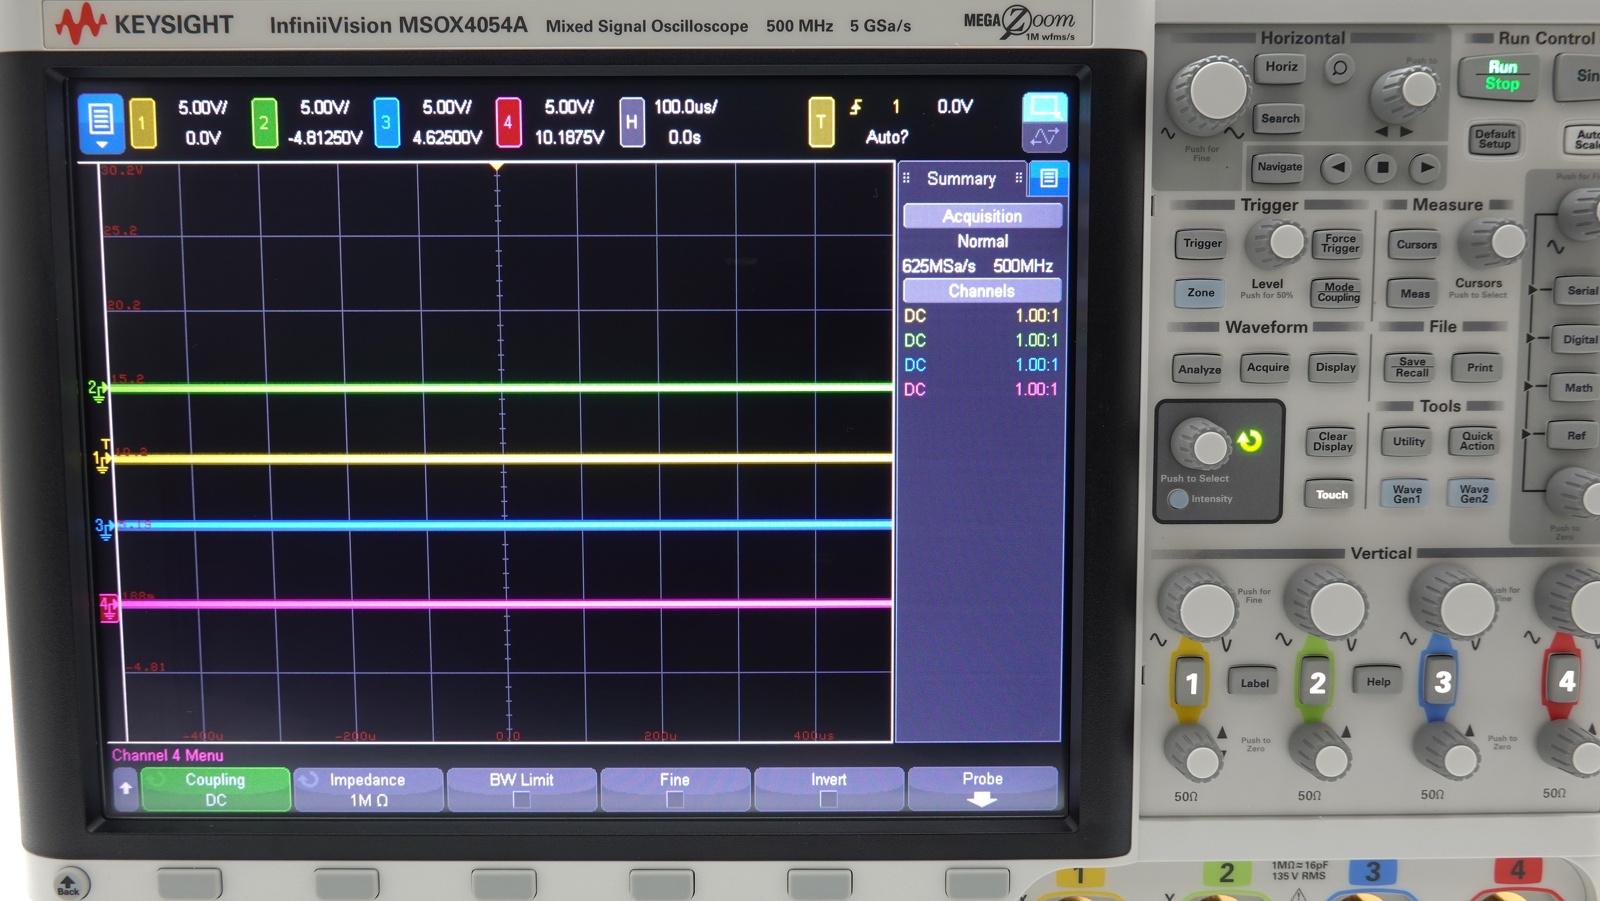
Task: Click the Zone button
Action: click(x=1201, y=292)
